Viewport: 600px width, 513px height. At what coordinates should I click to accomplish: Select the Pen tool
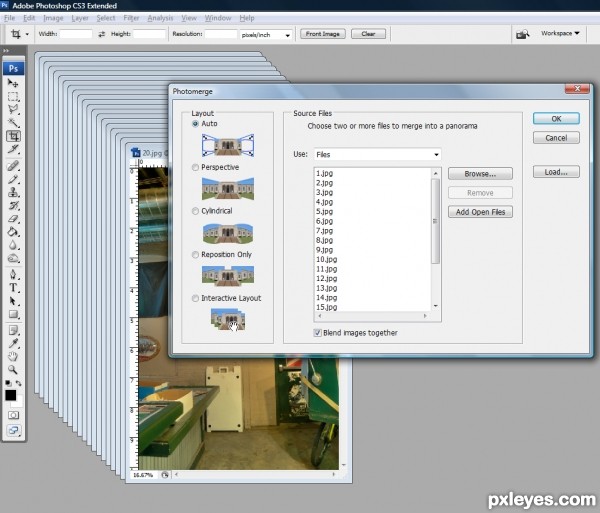(x=13, y=274)
